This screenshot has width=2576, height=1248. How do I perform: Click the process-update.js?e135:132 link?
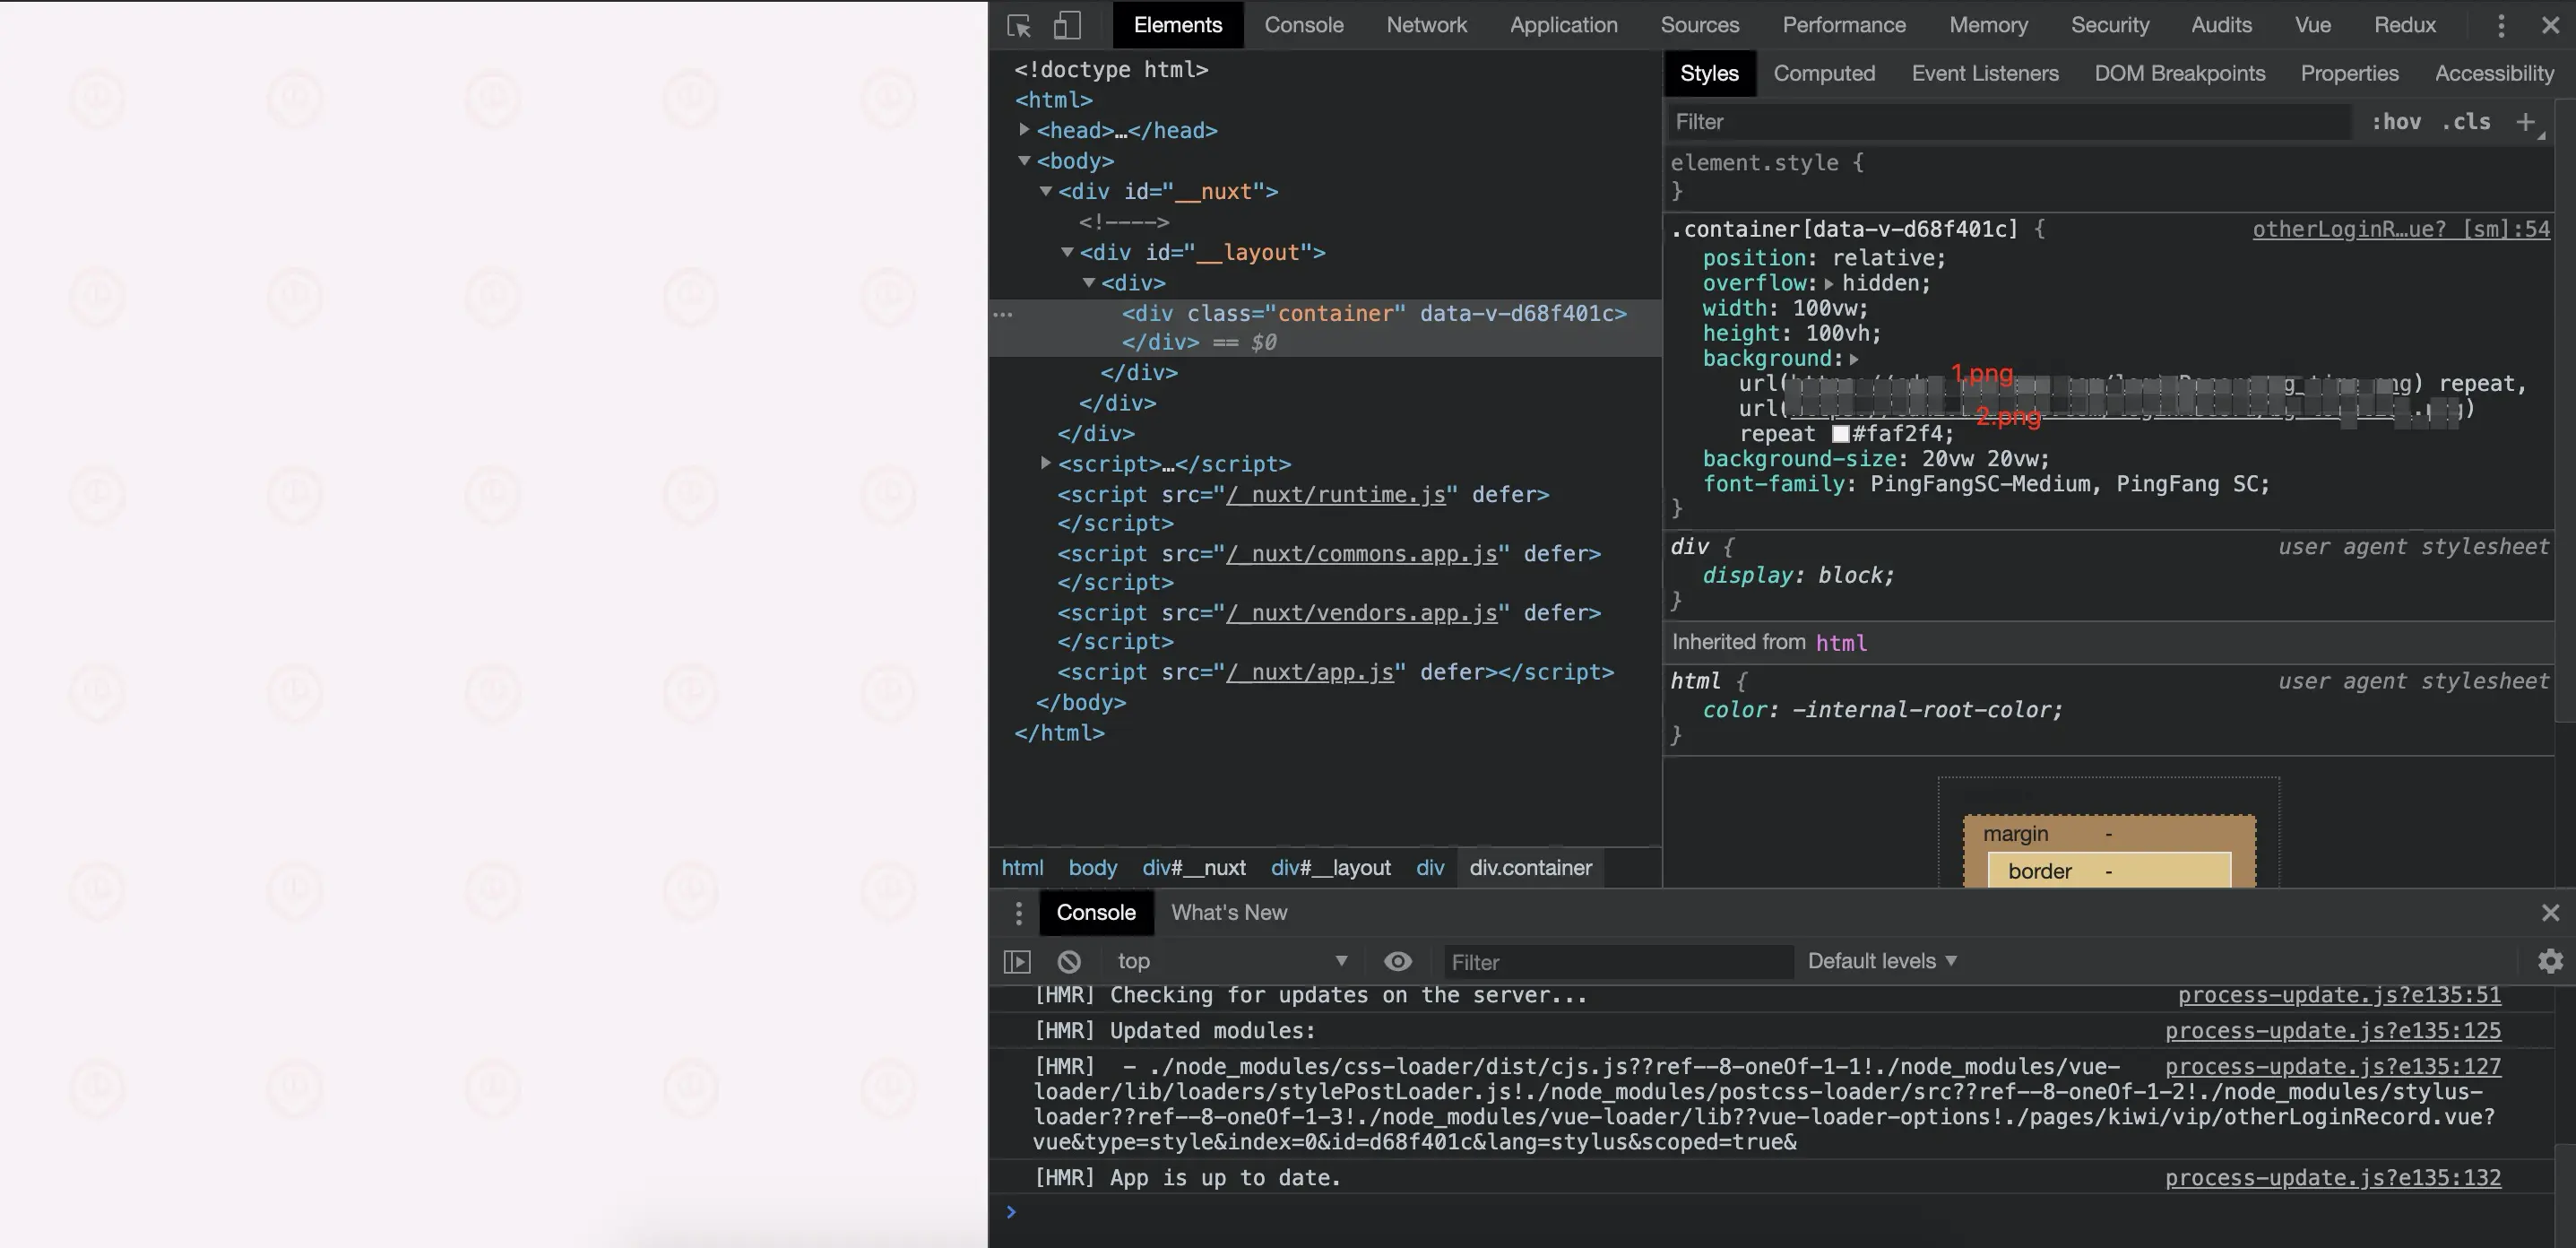2332,1178
